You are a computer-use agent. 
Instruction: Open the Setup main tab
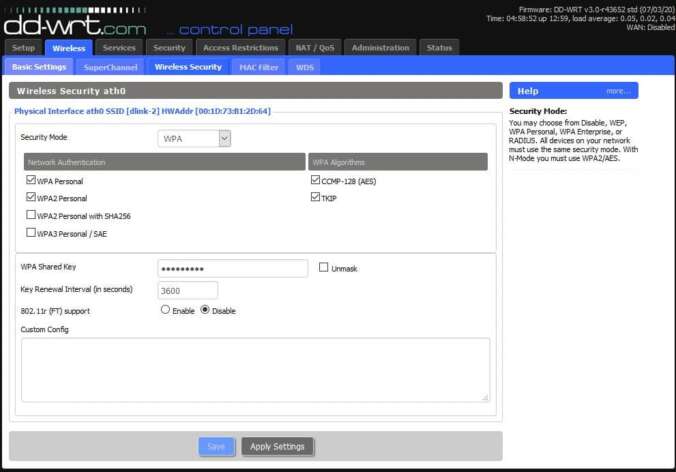[x=23, y=47]
